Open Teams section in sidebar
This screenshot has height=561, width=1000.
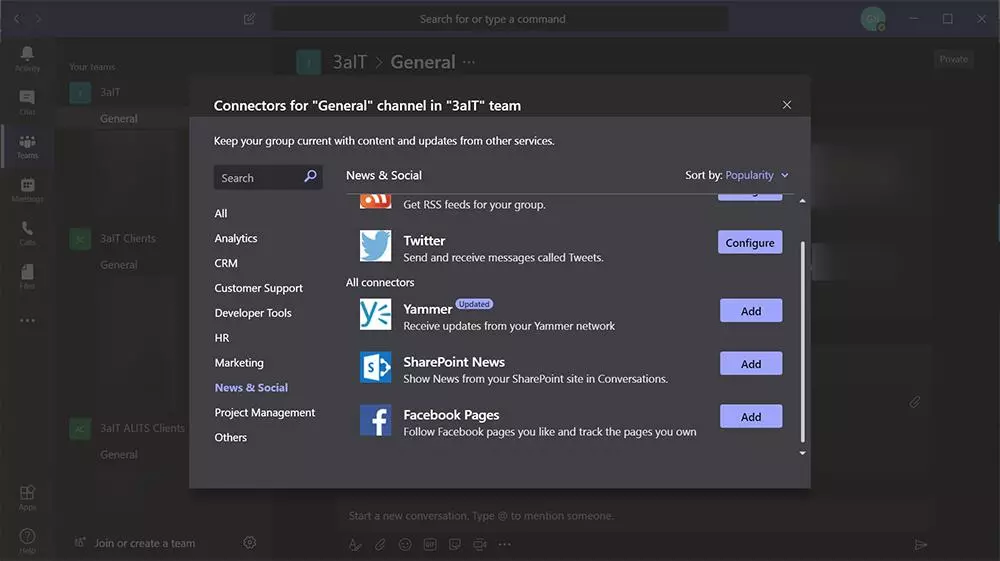27,146
